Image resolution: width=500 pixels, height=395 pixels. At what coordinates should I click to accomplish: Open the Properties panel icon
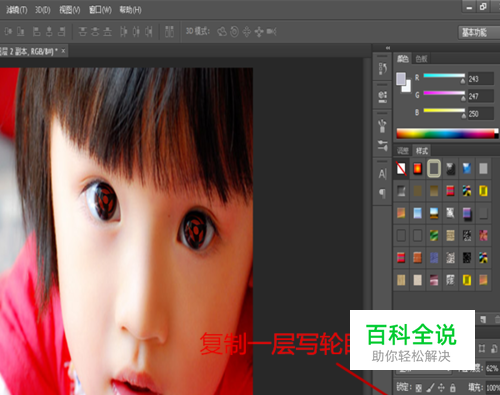pos(383,97)
